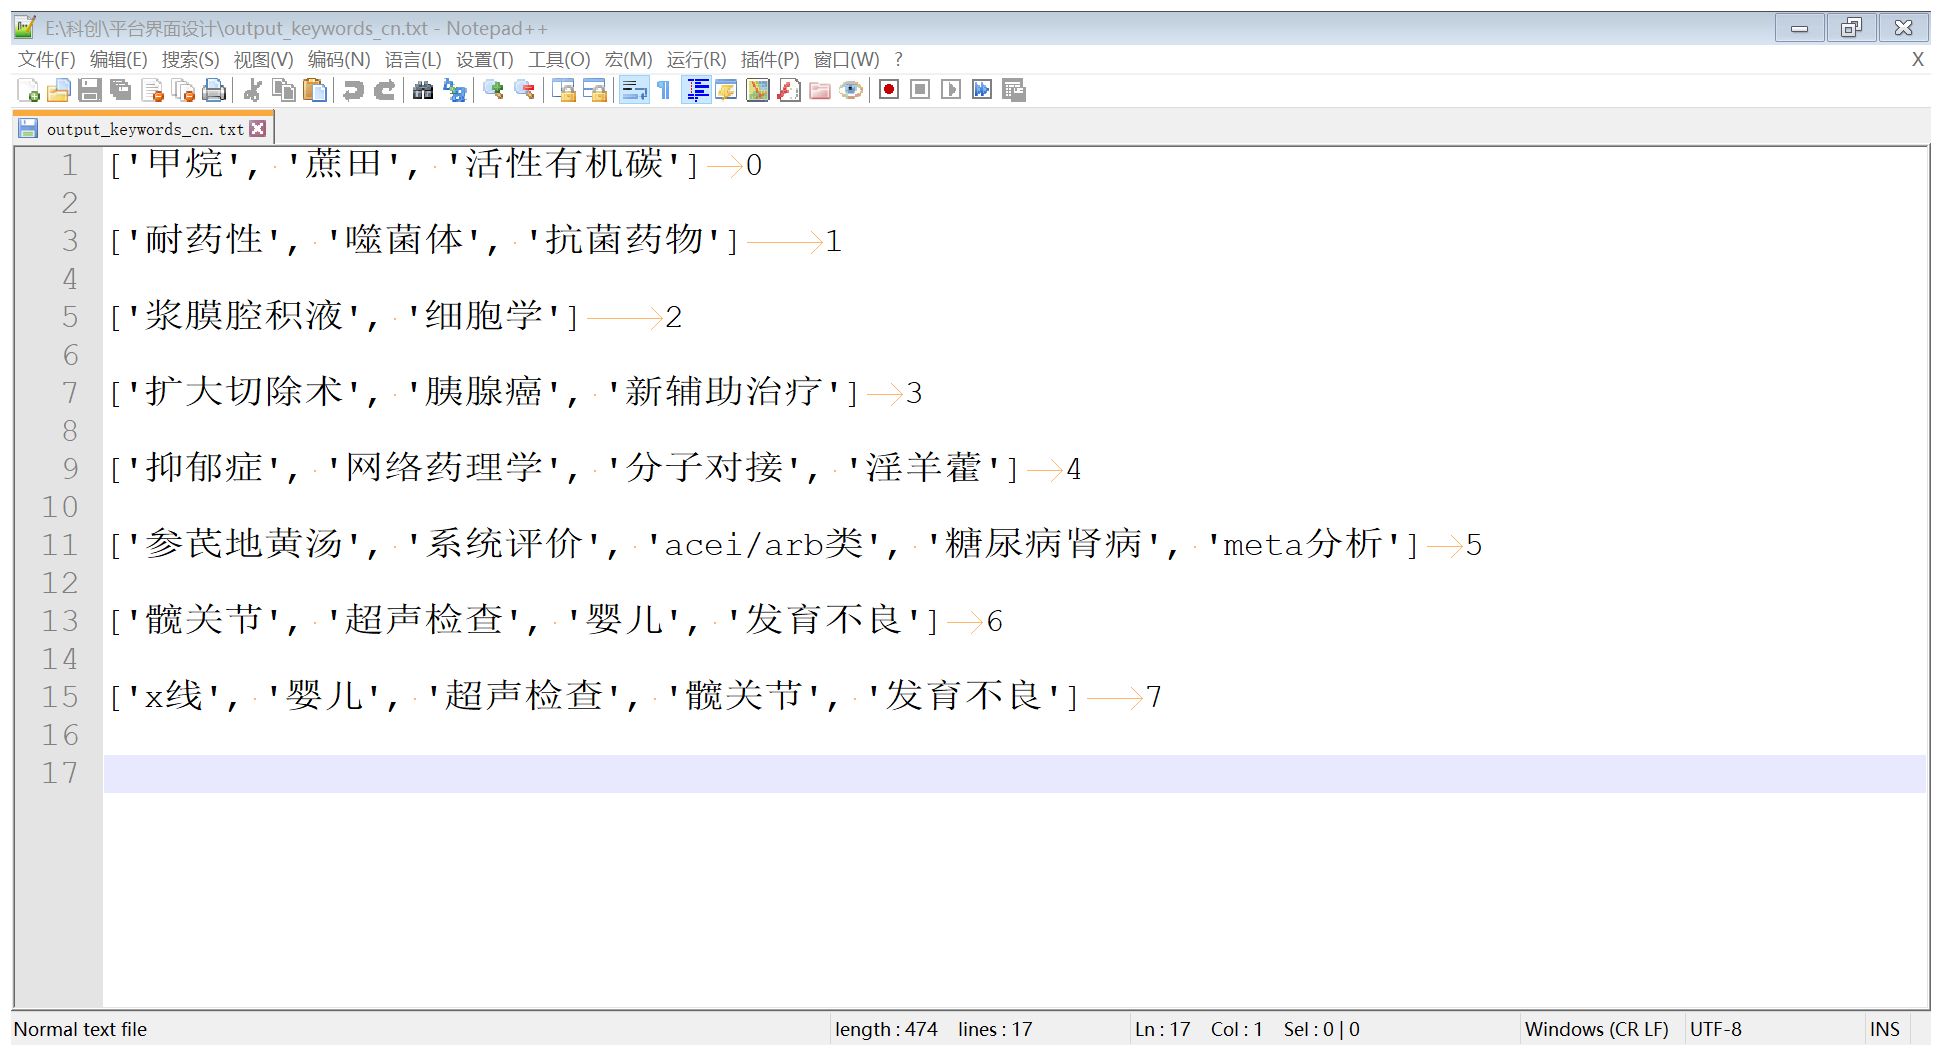Viewport: 1942px width, 1056px height.
Task: Expand the 设置(T) settings menu
Action: 484,60
